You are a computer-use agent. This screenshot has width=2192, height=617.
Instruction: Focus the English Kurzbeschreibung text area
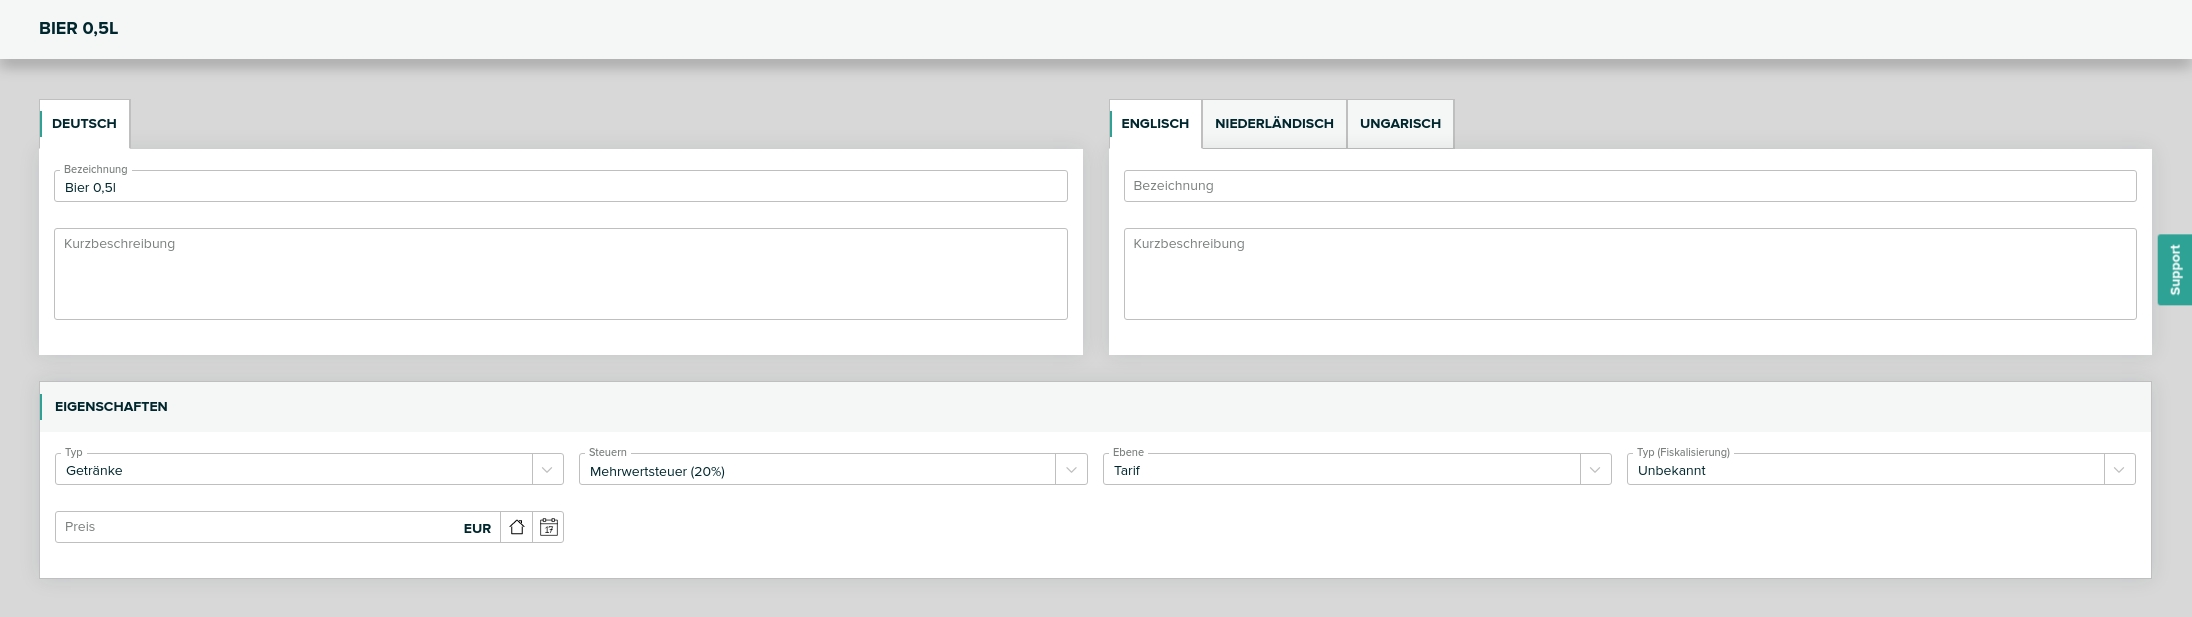tap(1629, 274)
